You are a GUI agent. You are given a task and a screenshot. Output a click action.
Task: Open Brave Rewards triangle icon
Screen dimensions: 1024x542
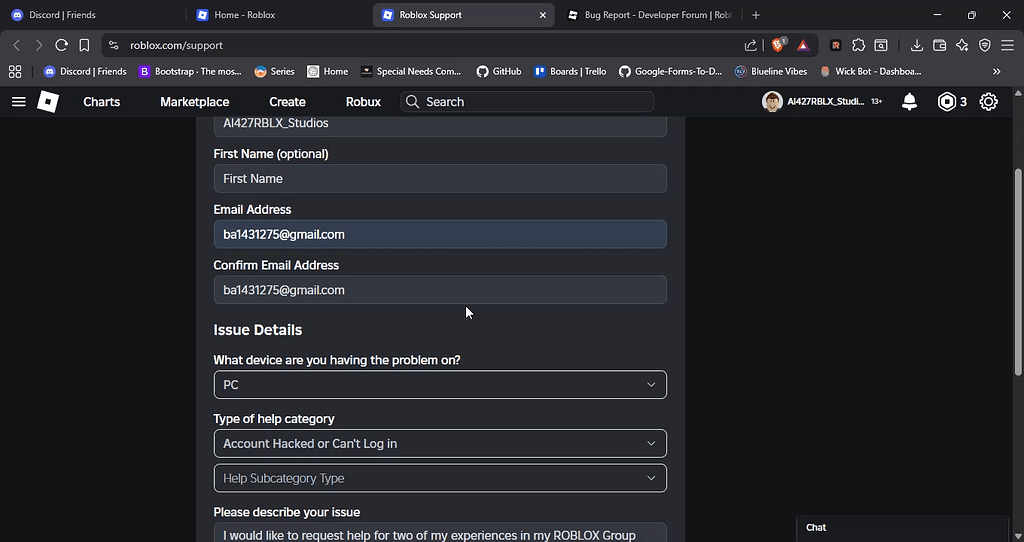click(803, 45)
